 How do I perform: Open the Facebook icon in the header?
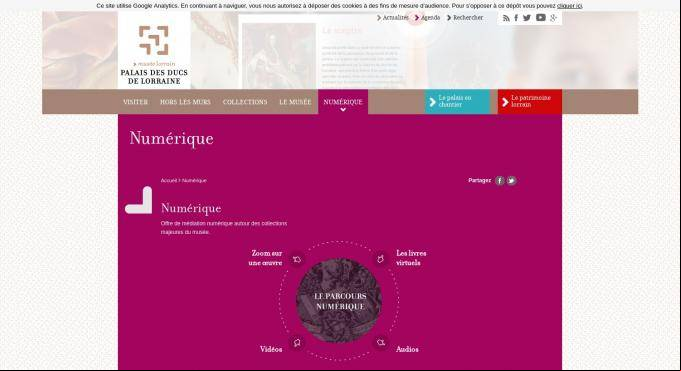point(516,18)
